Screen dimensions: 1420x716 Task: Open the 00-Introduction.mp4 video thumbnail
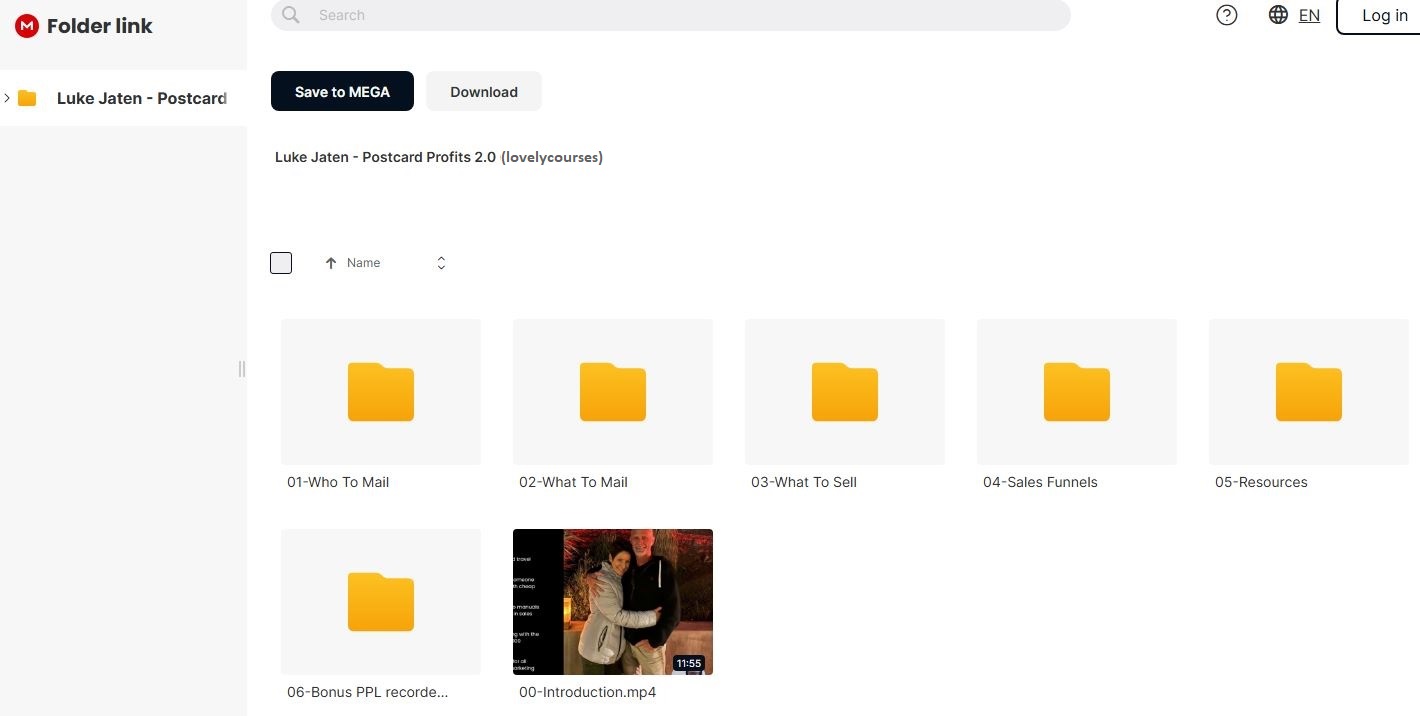coord(613,602)
